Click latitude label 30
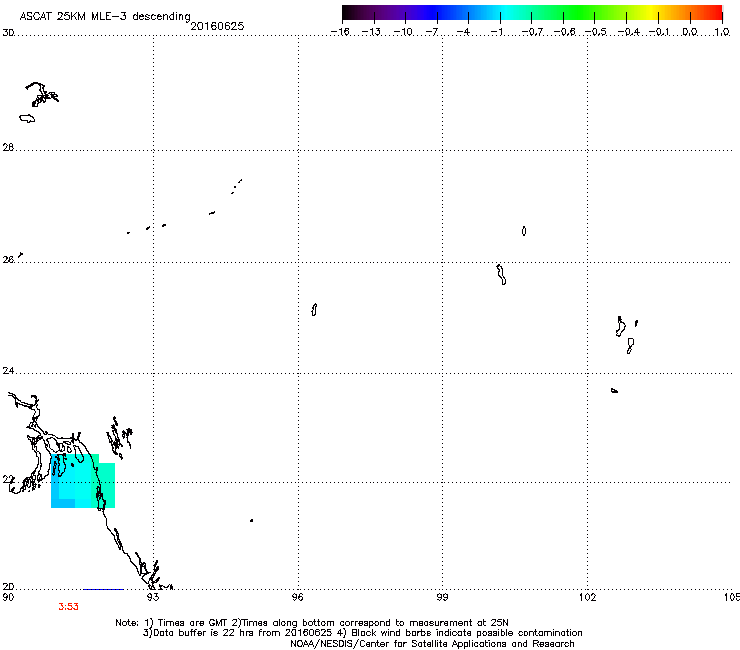This screenshot has width=740, height=650. point(8,33)
